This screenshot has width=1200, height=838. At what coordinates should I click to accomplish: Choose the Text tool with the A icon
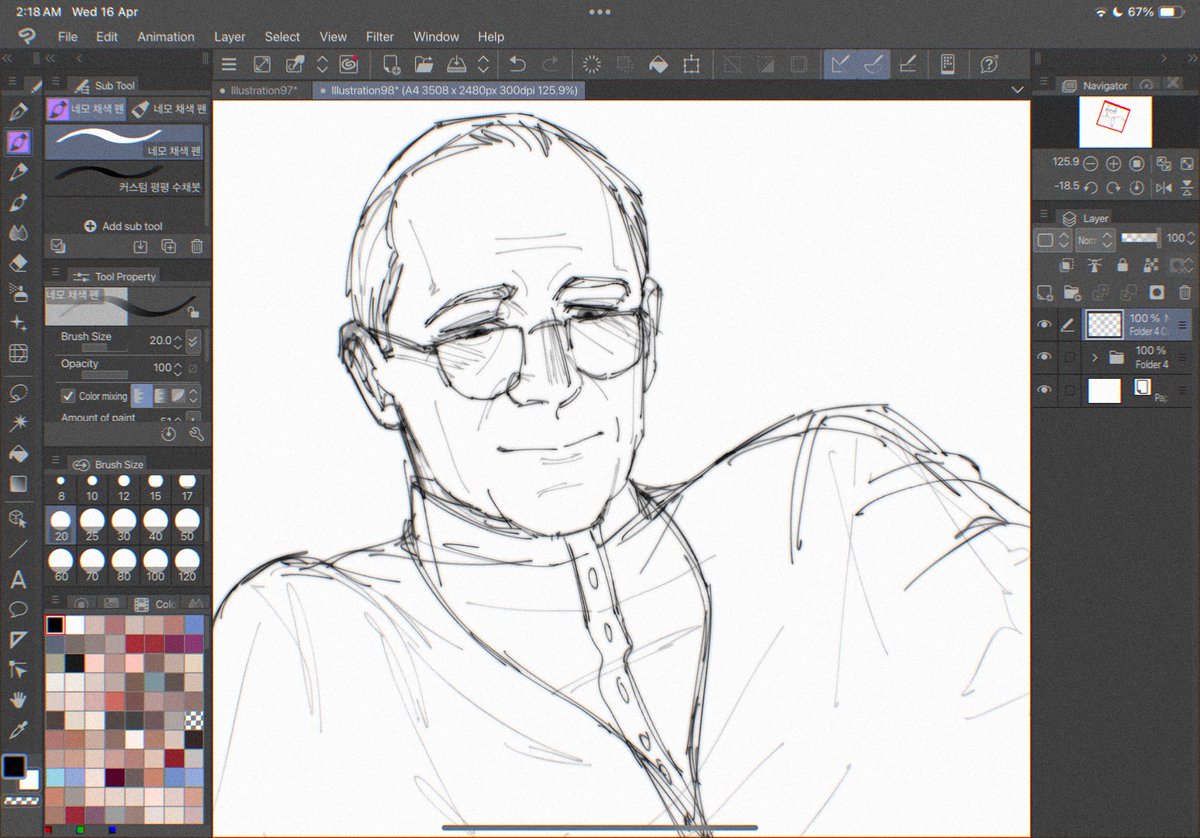(18, 579)
